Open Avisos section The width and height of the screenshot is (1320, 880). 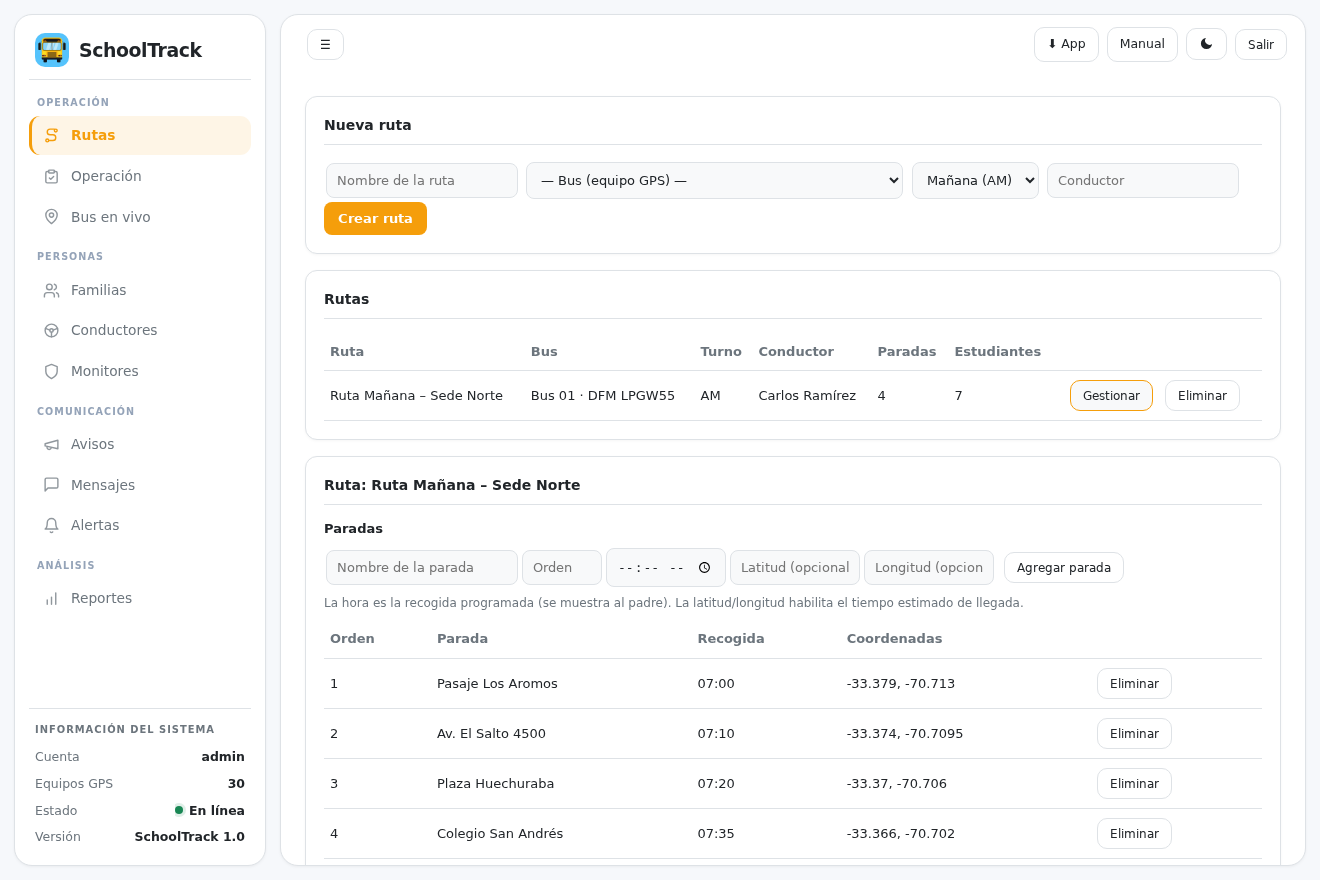coord(140,444)
